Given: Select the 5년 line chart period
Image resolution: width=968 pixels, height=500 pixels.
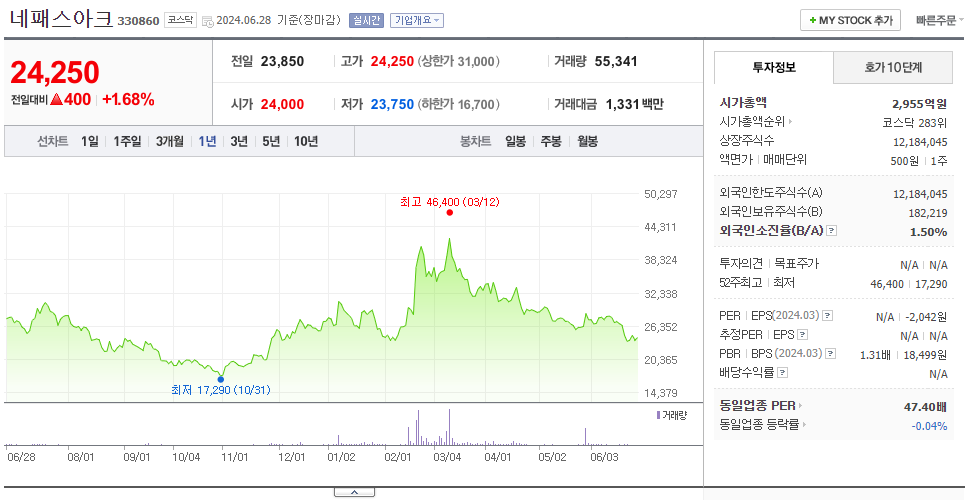Looking at the screenshot, I should pos(271,141).
